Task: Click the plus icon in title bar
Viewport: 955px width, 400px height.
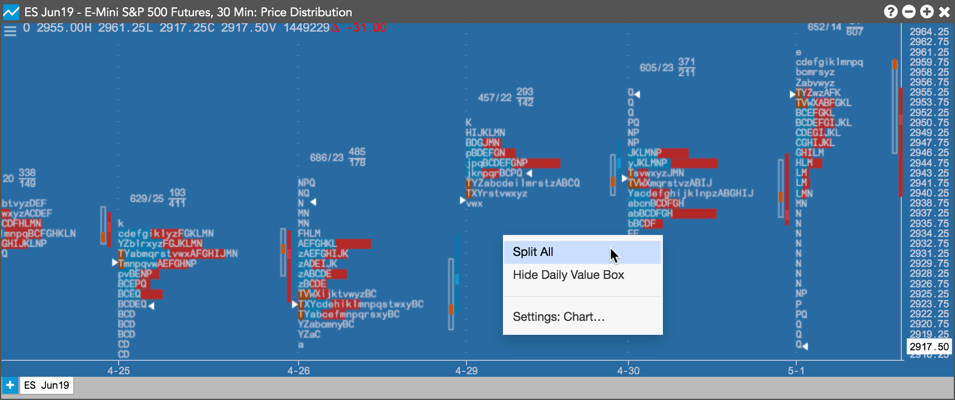Action: (926, 12)
